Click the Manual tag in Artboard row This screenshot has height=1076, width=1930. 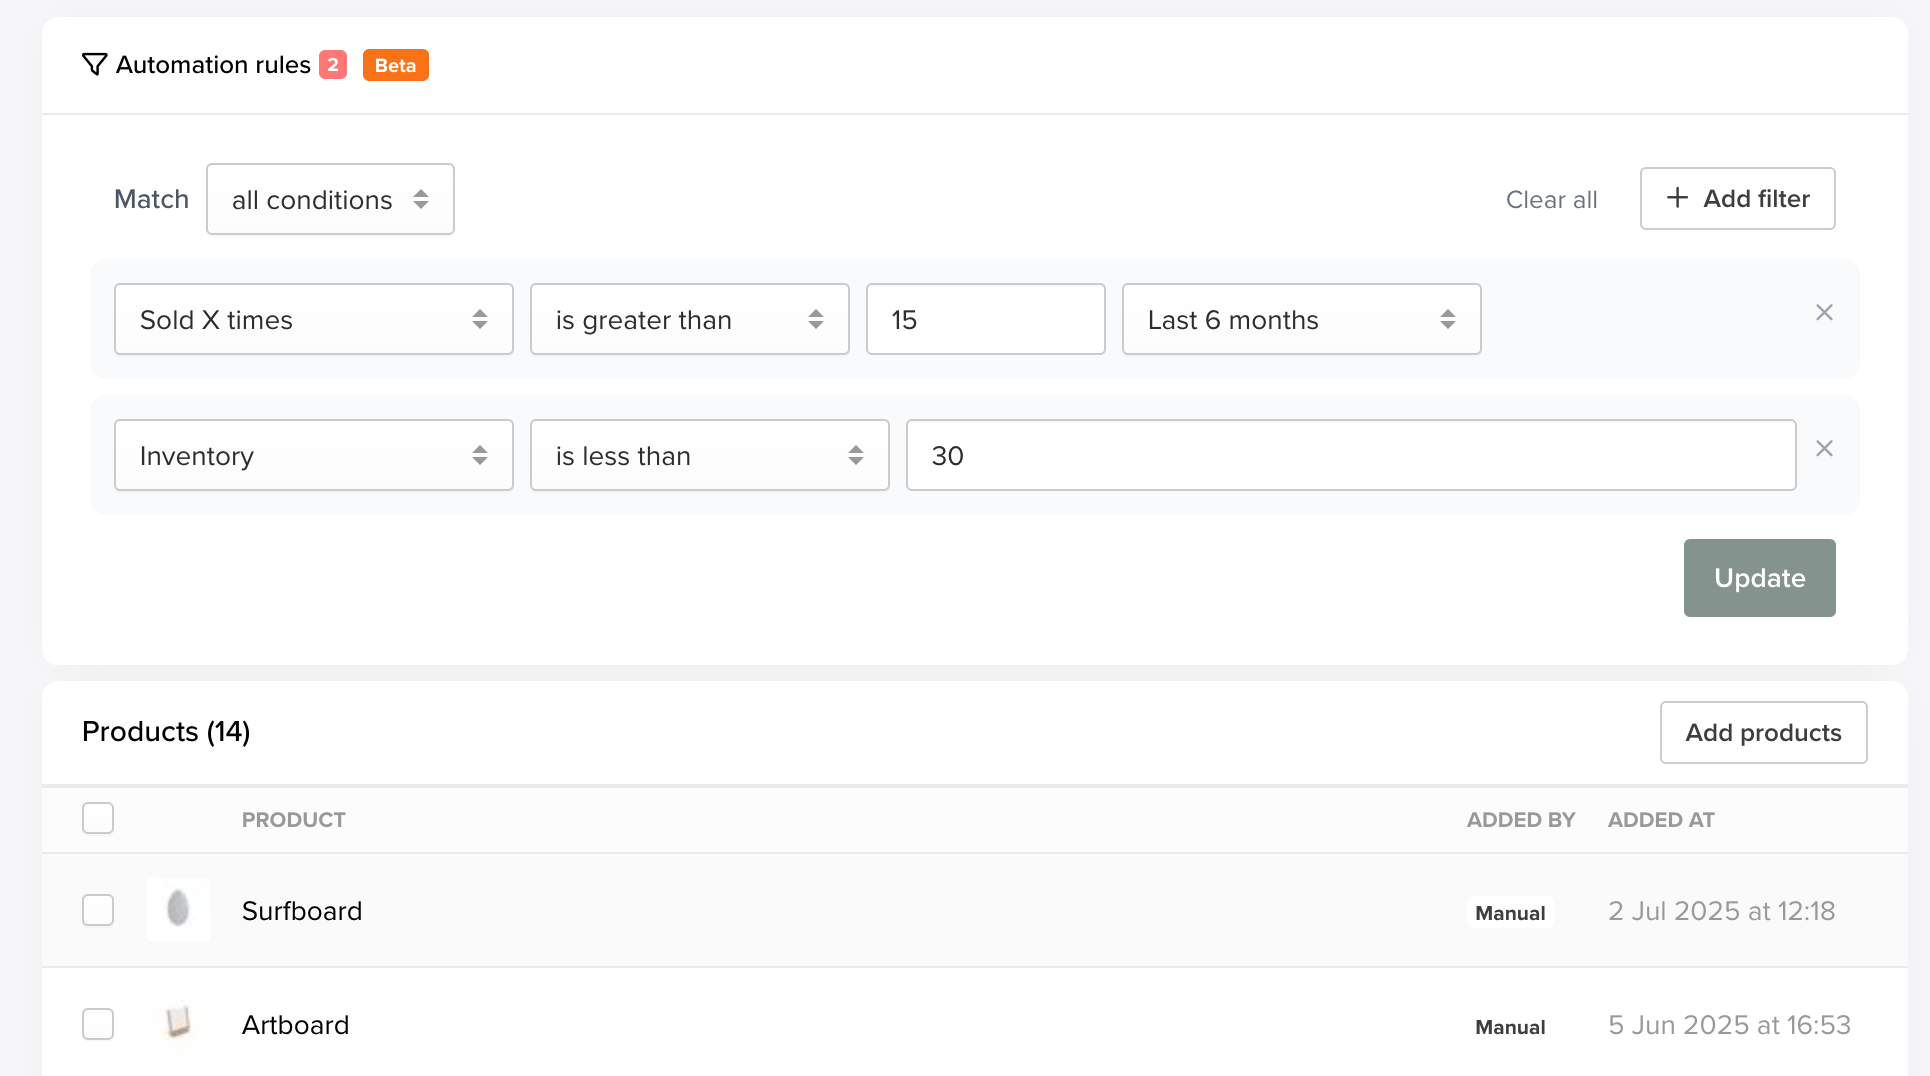click(1510, 1027)
